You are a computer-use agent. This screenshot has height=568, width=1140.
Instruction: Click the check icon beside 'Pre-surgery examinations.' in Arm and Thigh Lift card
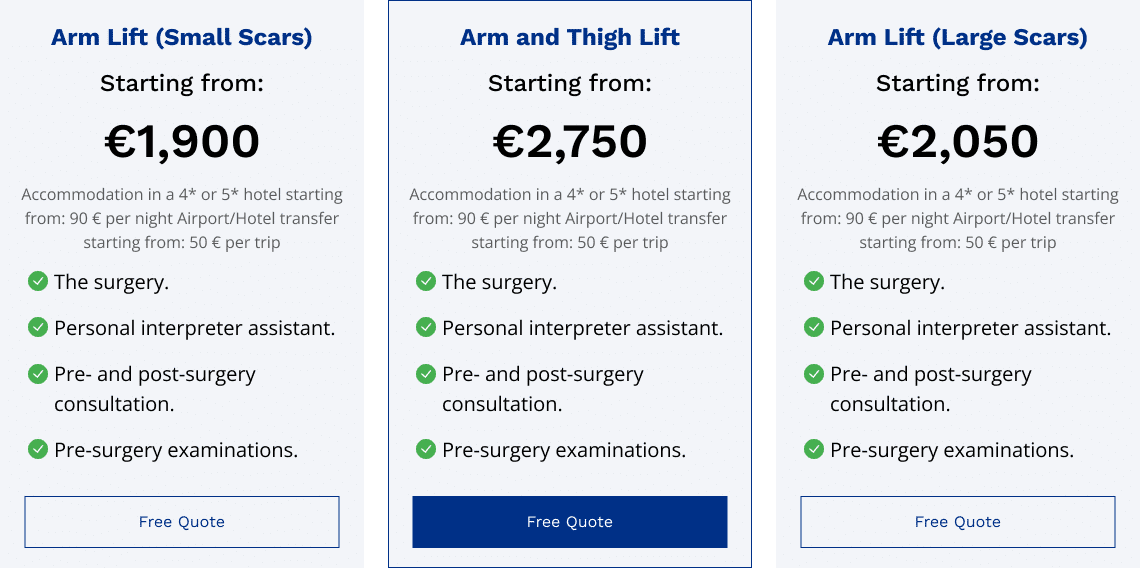coord(426,449)
